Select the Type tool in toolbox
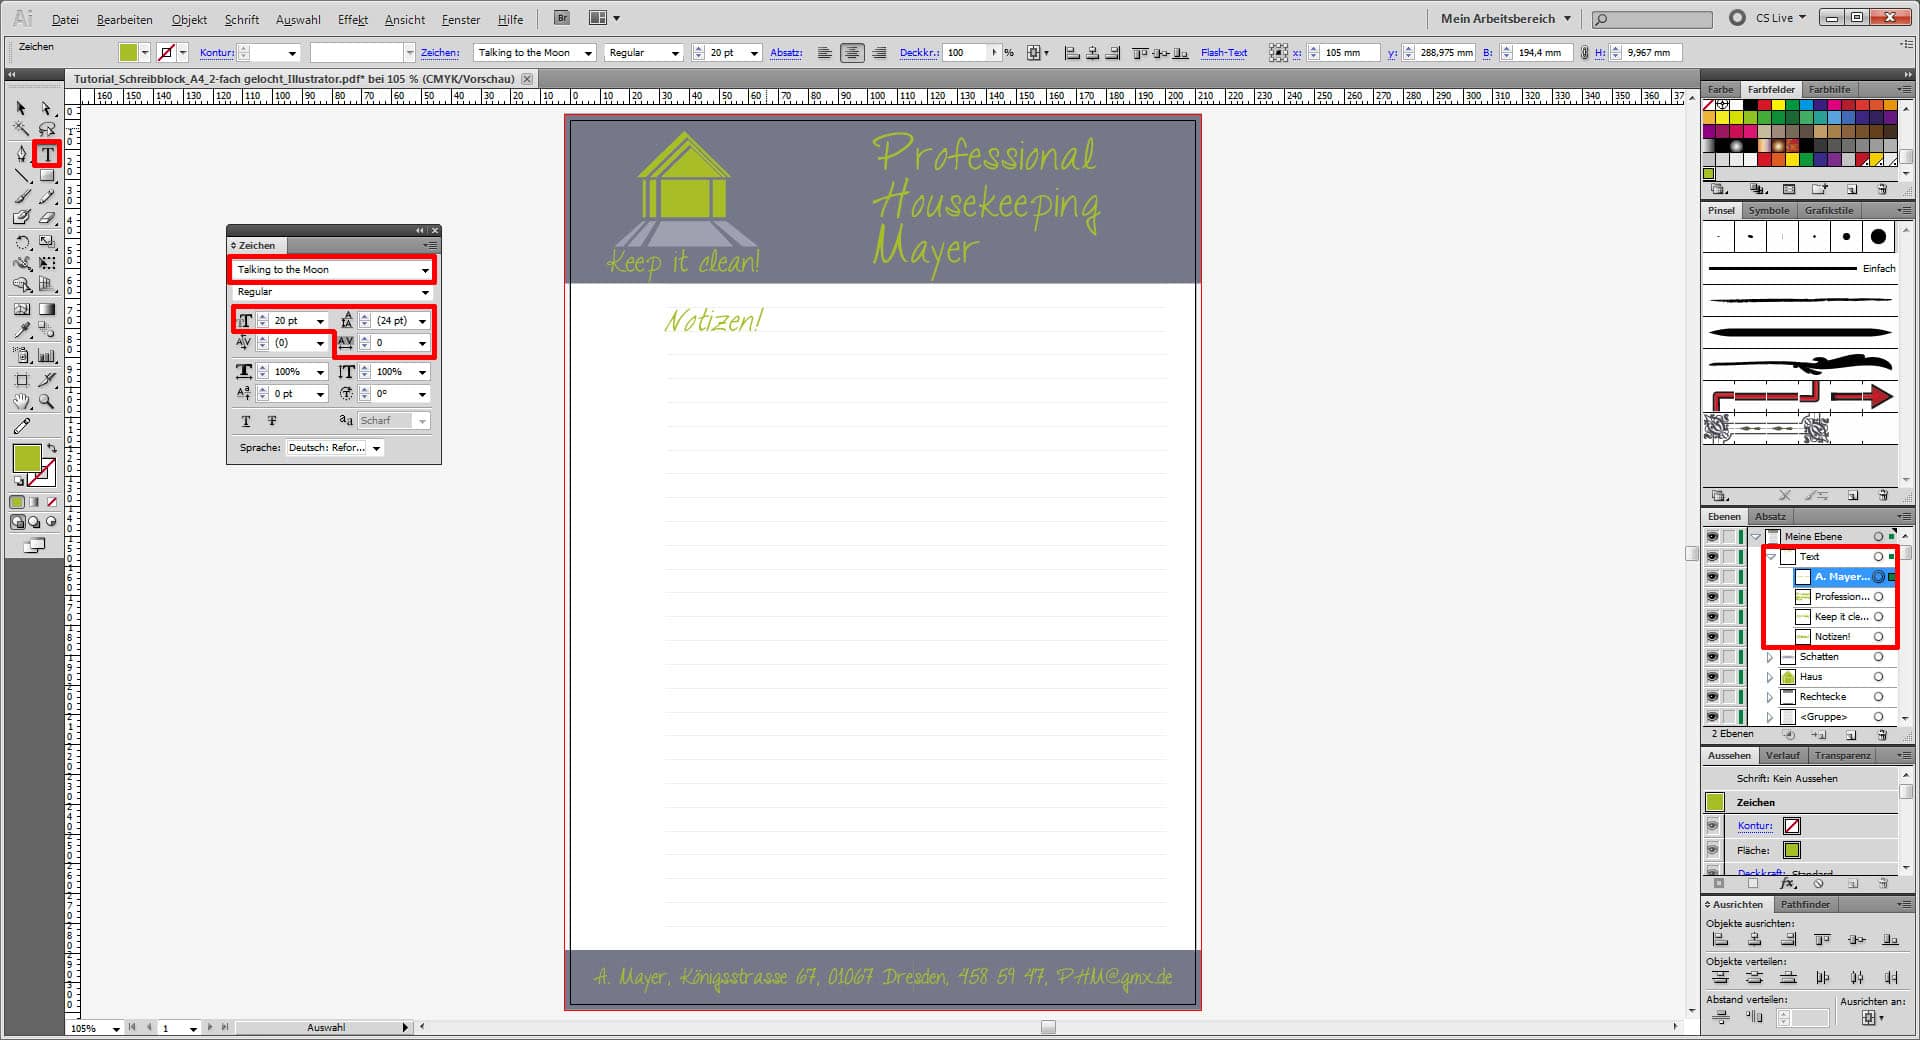This screenshot has height=1040, width=1920. click(46, 154)
